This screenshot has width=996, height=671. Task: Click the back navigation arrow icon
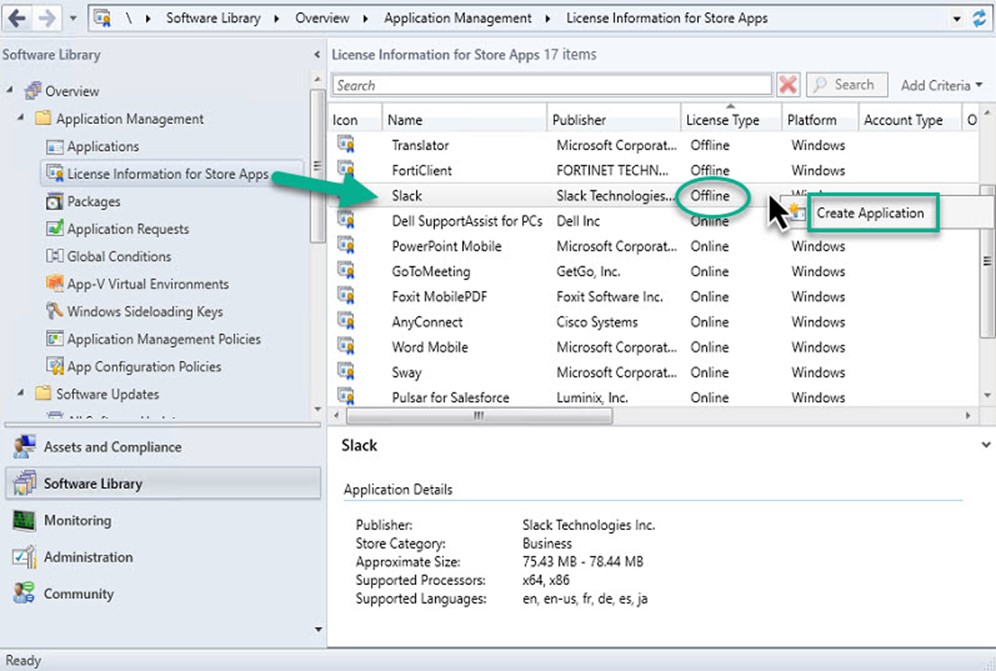pyautogui.click(x=17, y=17)
